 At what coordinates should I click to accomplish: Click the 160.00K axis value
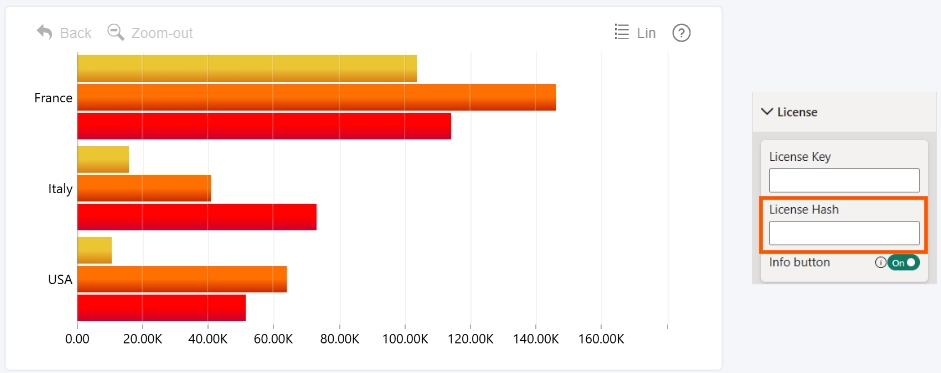(x=601, y=339)
